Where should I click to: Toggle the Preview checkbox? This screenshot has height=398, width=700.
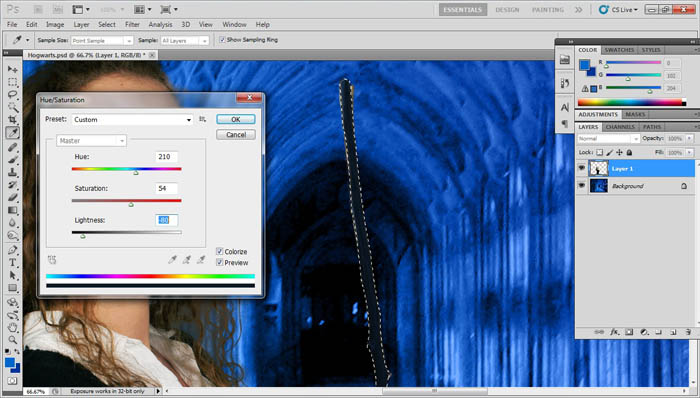[220, 262]
